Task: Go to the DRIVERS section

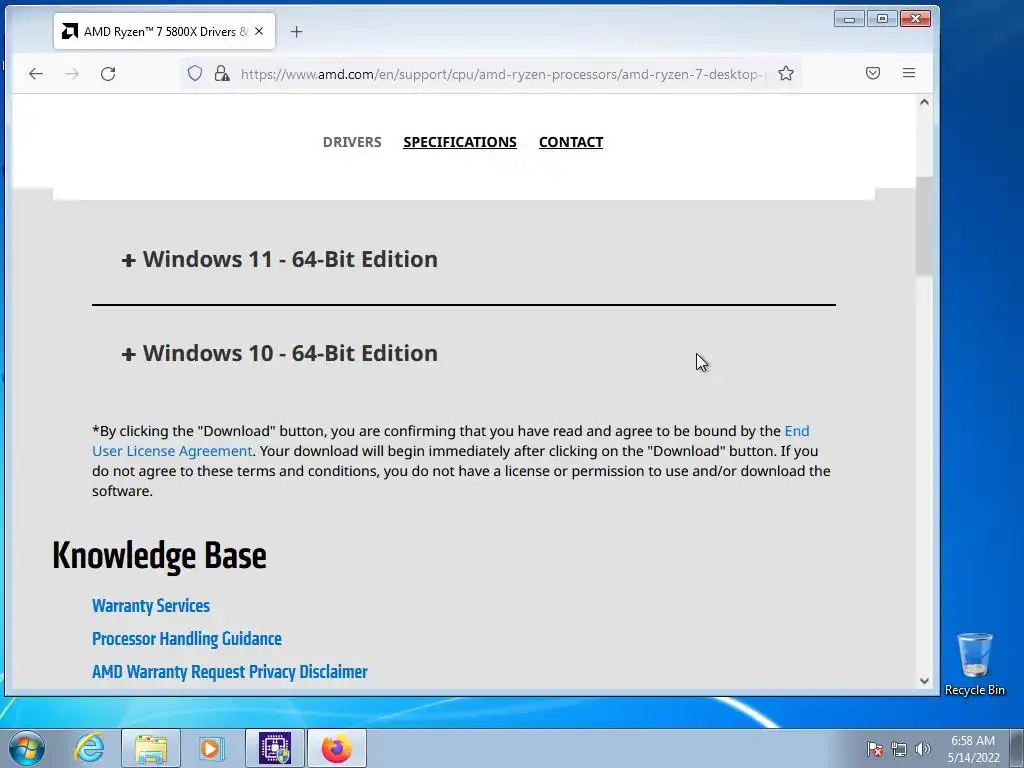Action: pyautogui.click(x=352, y=142)
